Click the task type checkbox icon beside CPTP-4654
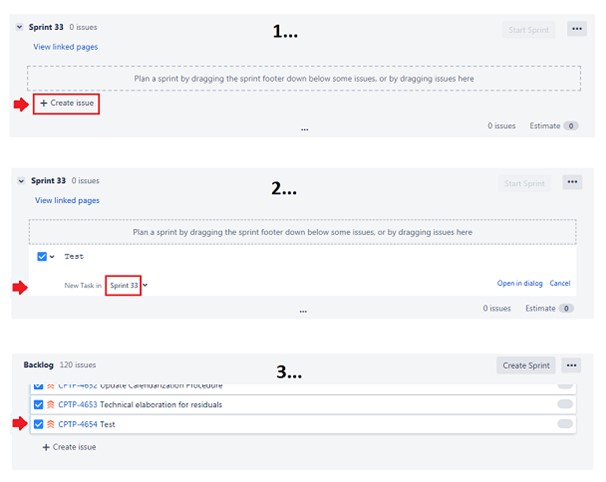Image resolution: width=606 pixels, height=482 pixels. pyautogui.click(x=38, y=424)
